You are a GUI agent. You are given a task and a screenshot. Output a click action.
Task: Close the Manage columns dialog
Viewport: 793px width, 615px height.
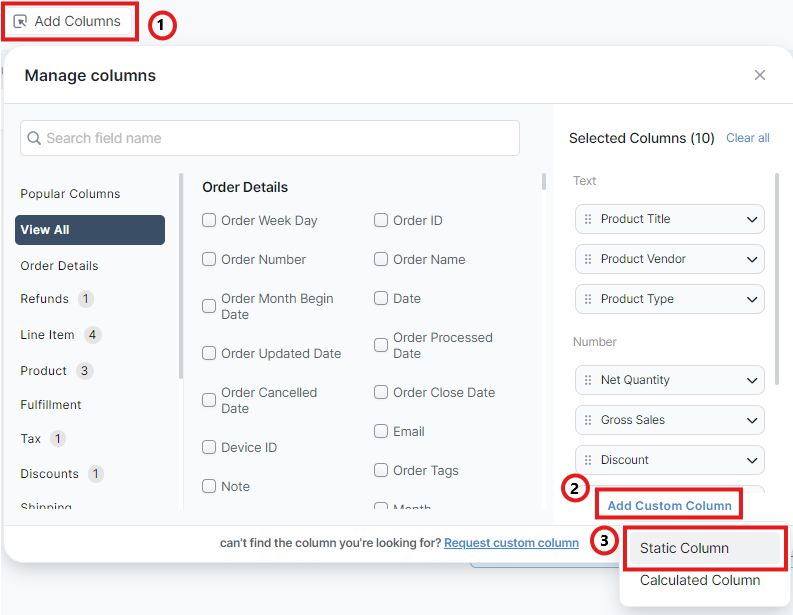[760, 75]
